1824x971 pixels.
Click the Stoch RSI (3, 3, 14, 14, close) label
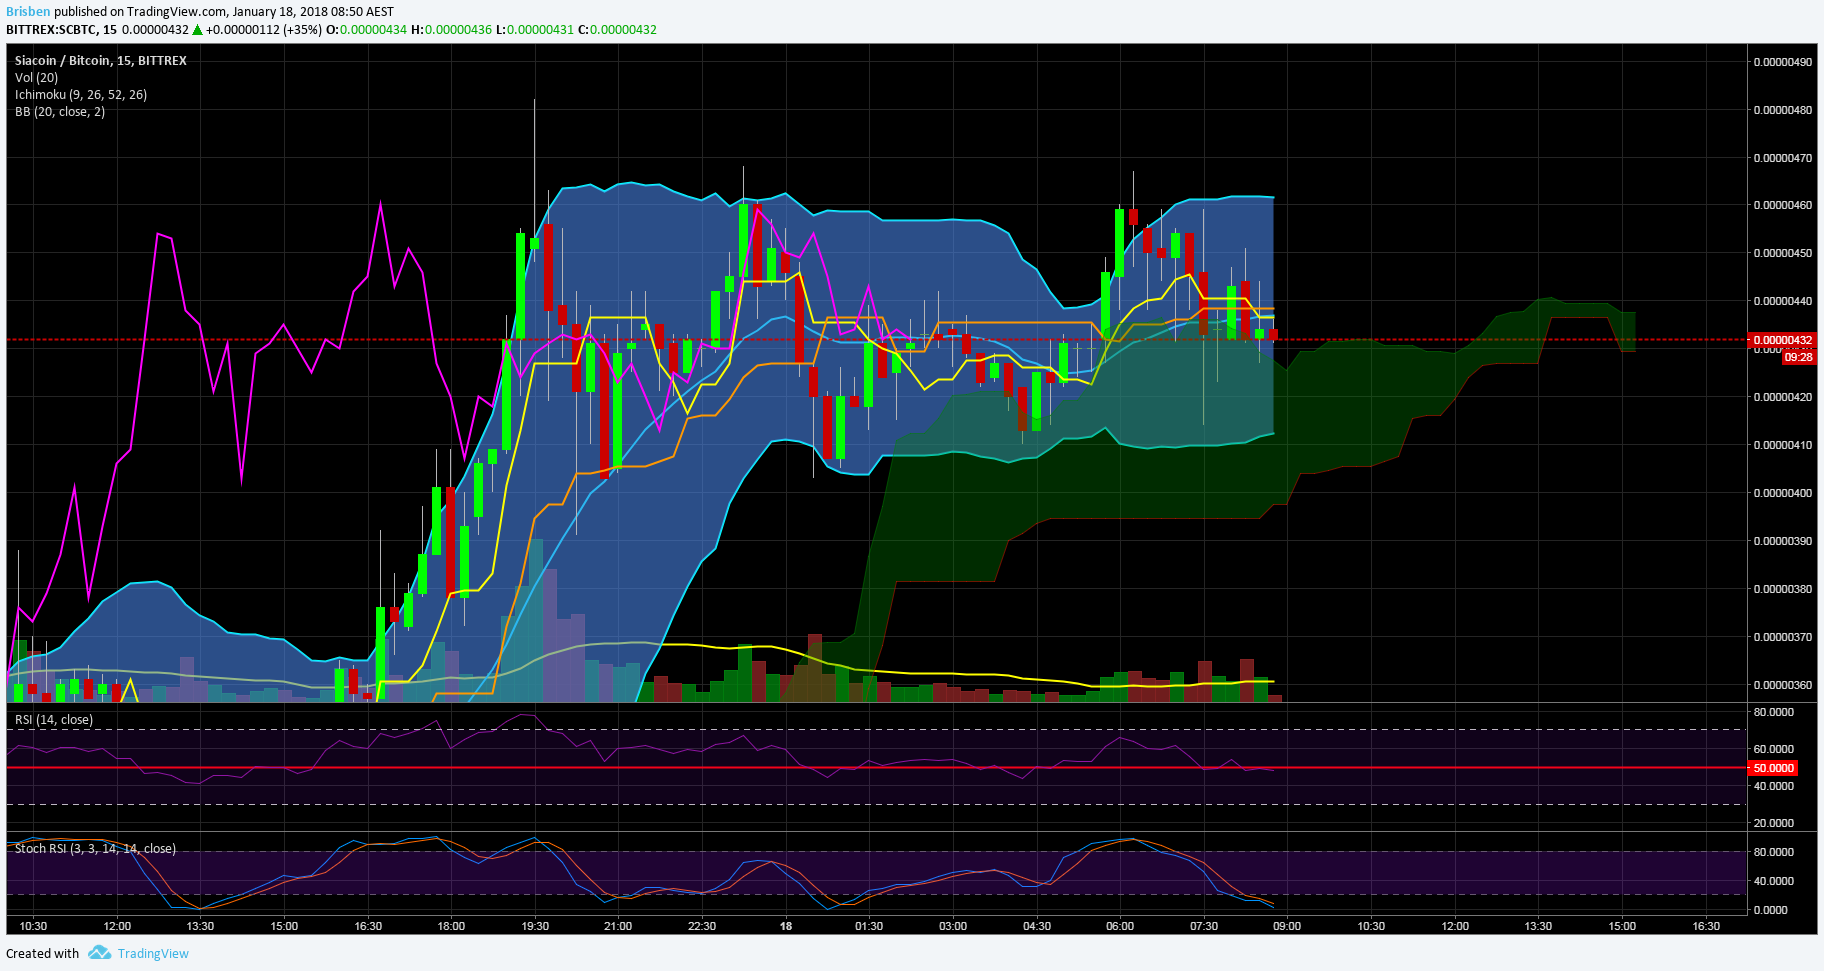coord(95,848)
